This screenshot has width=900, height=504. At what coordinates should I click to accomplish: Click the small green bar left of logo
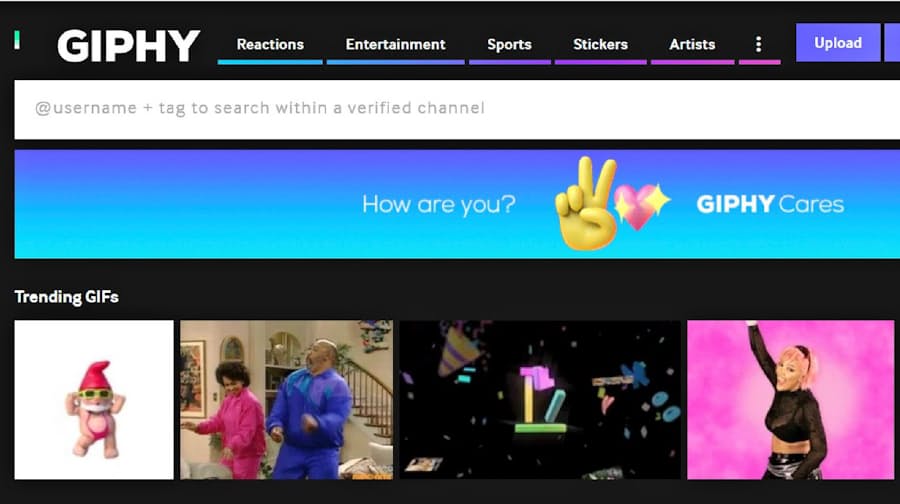pos(17,40)
